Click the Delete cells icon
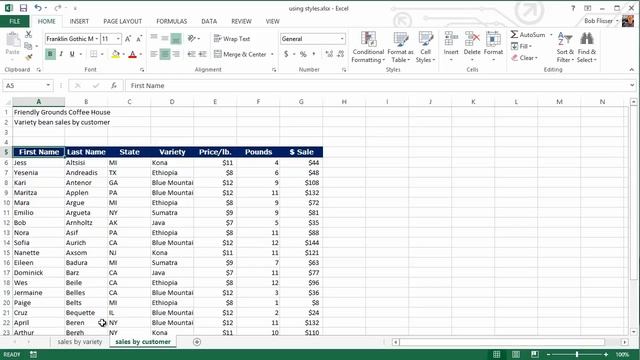The image size is (640, 360). point(472,40)
